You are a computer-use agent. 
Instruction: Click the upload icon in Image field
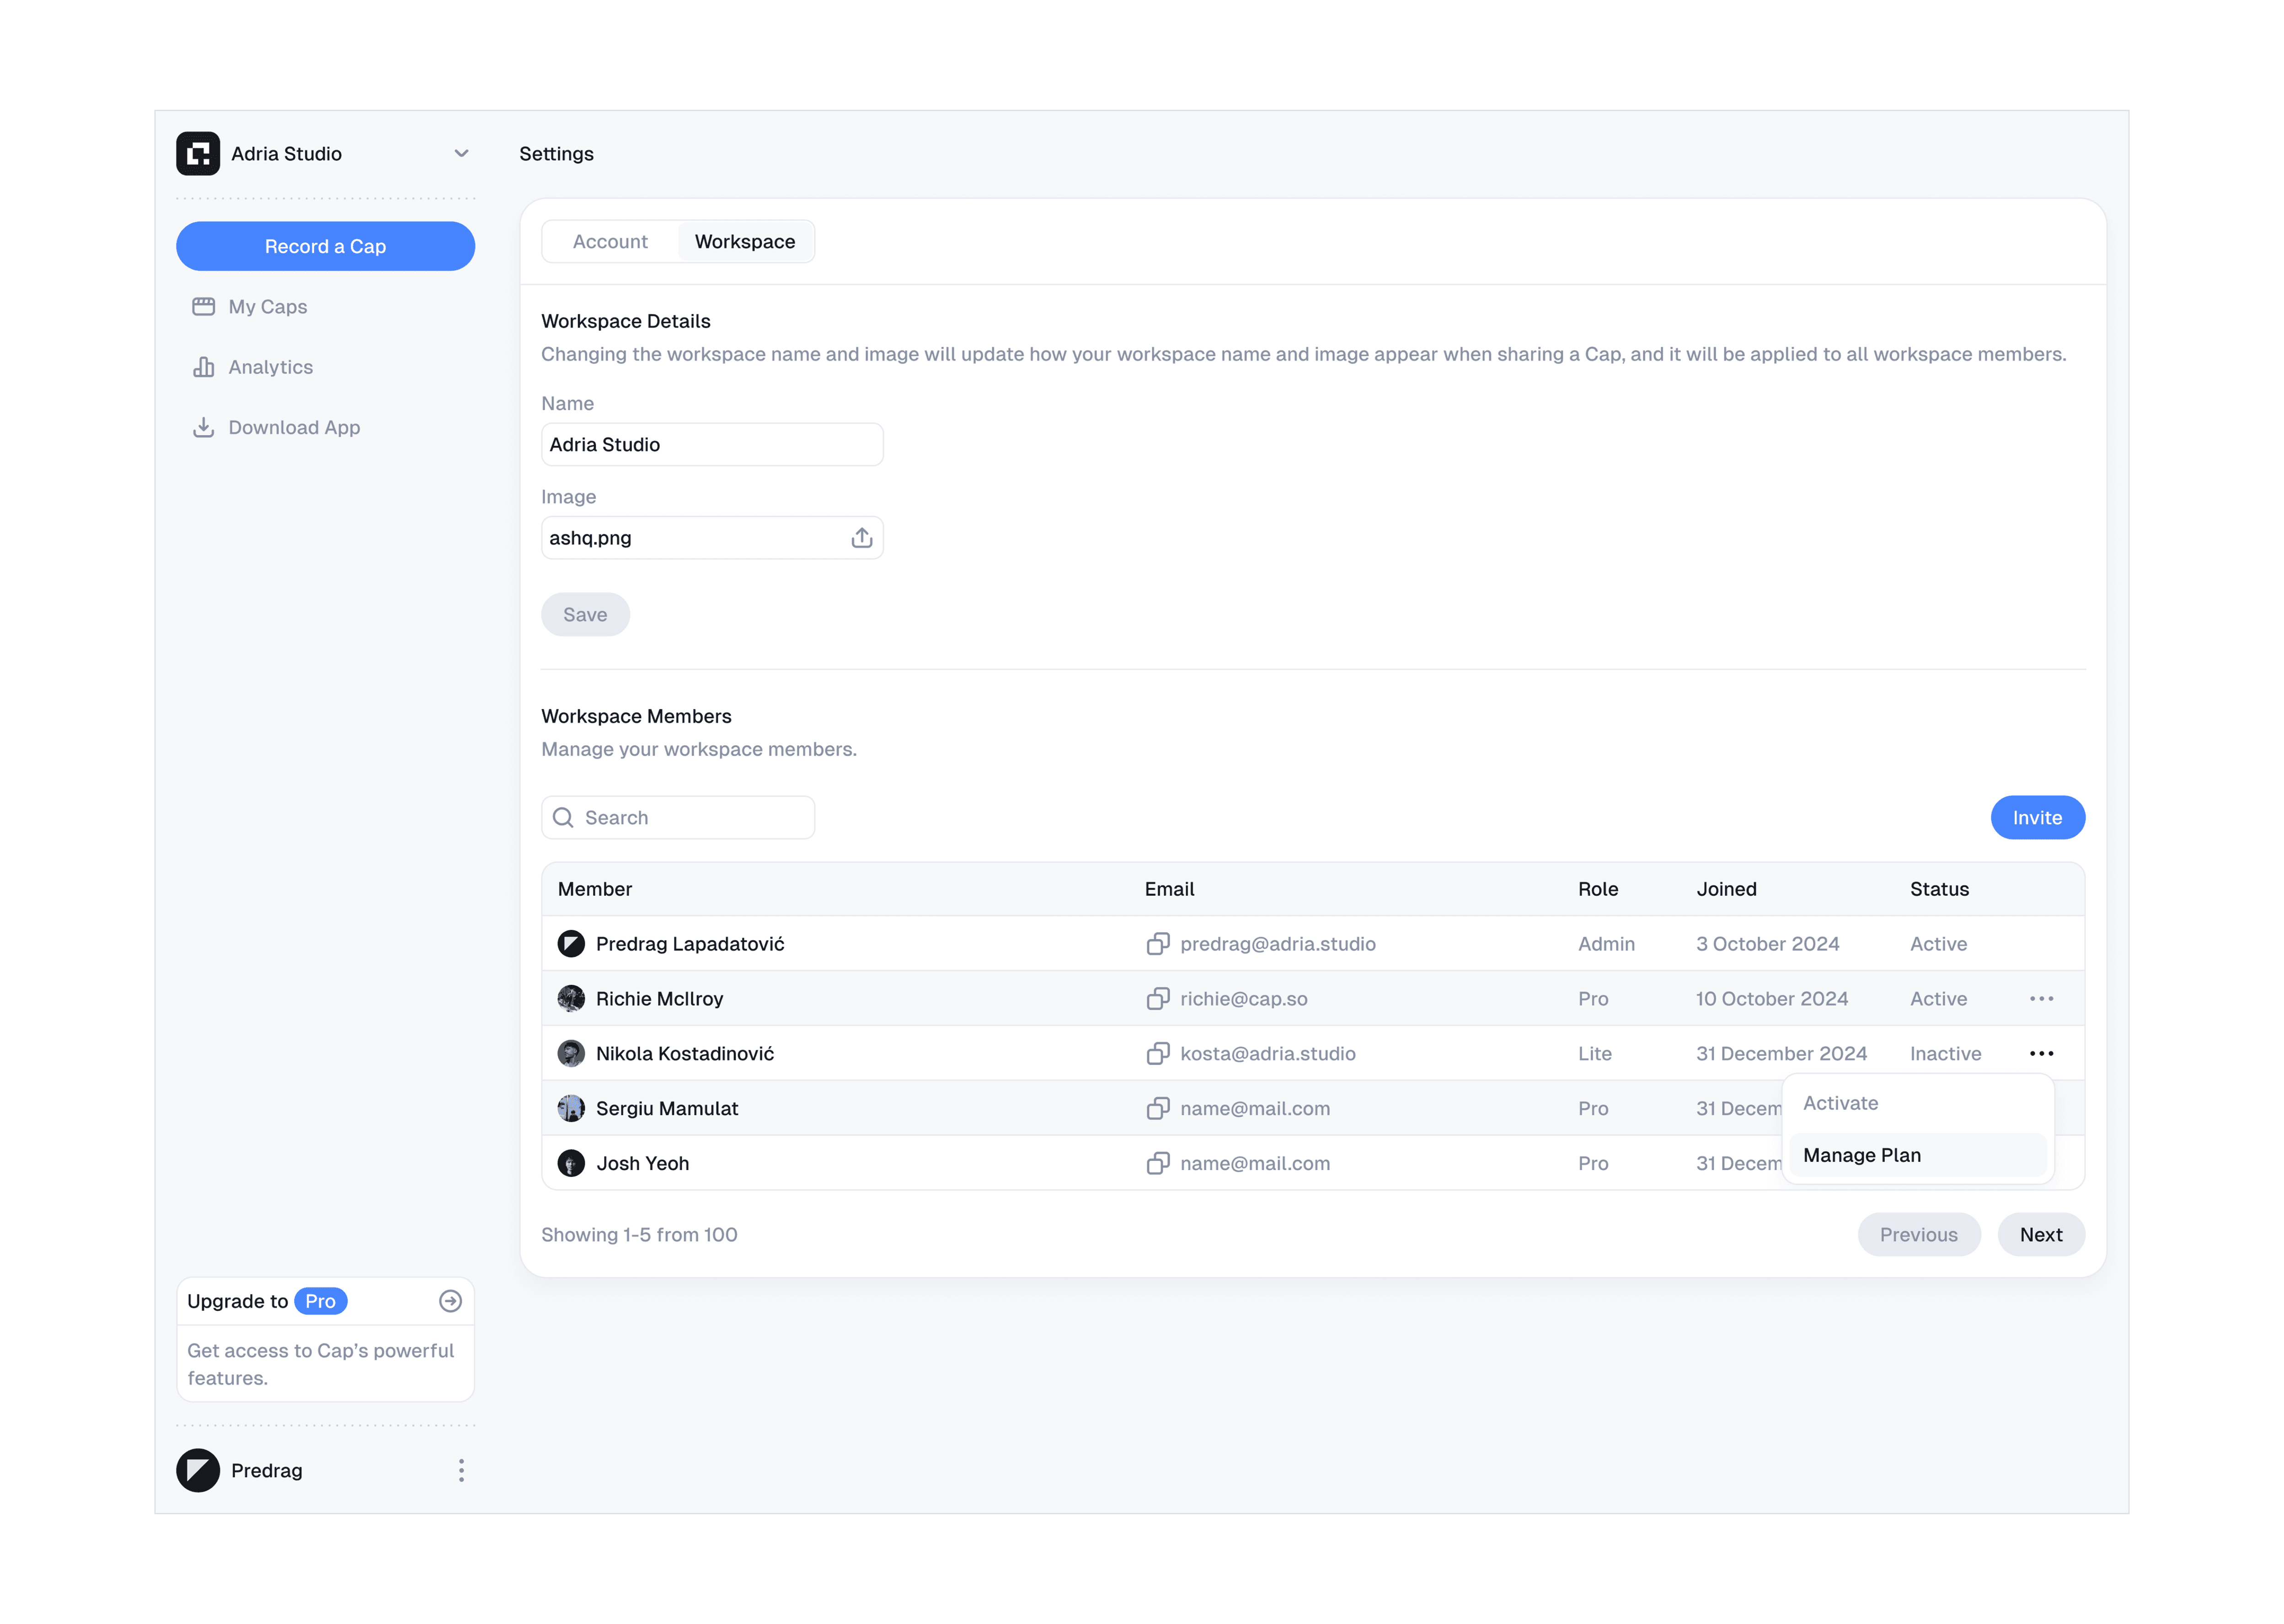(861, 538)
